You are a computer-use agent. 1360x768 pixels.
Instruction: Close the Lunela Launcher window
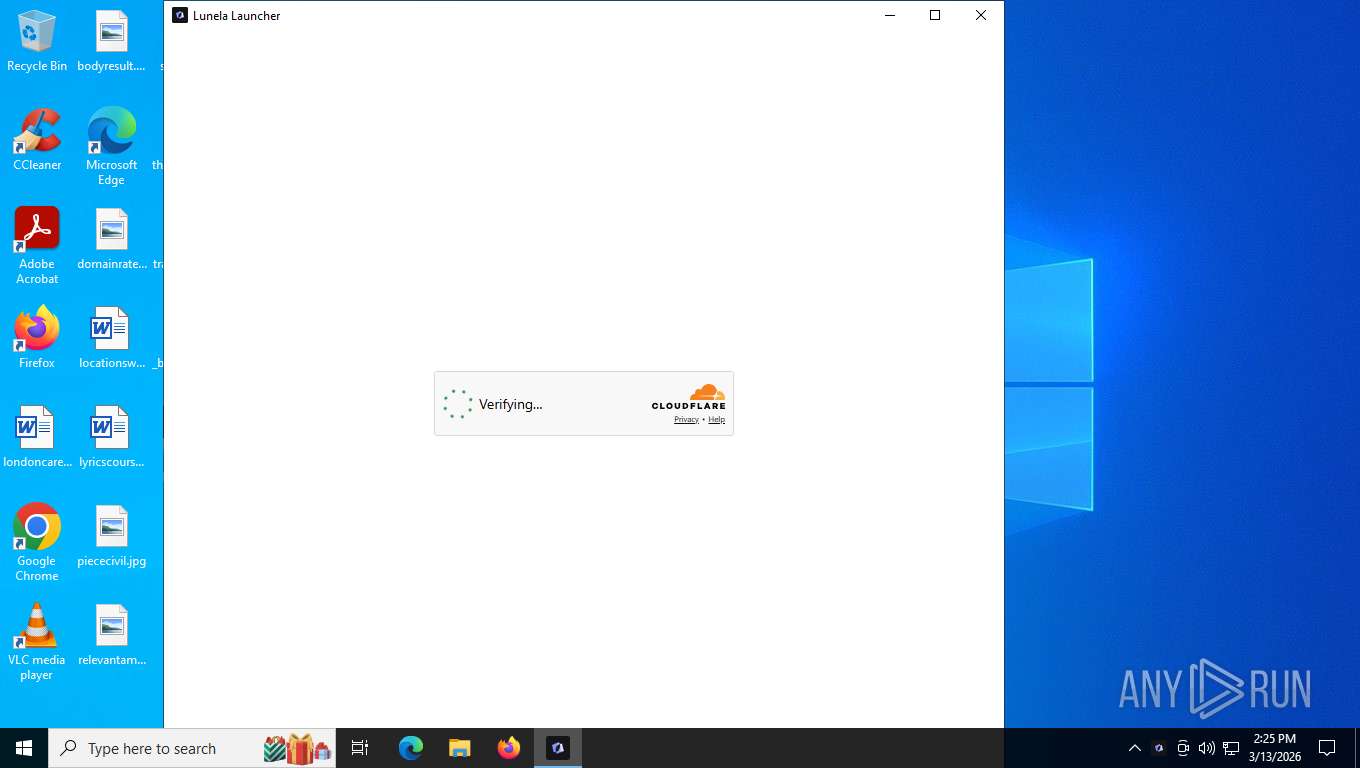pos(981,15)
